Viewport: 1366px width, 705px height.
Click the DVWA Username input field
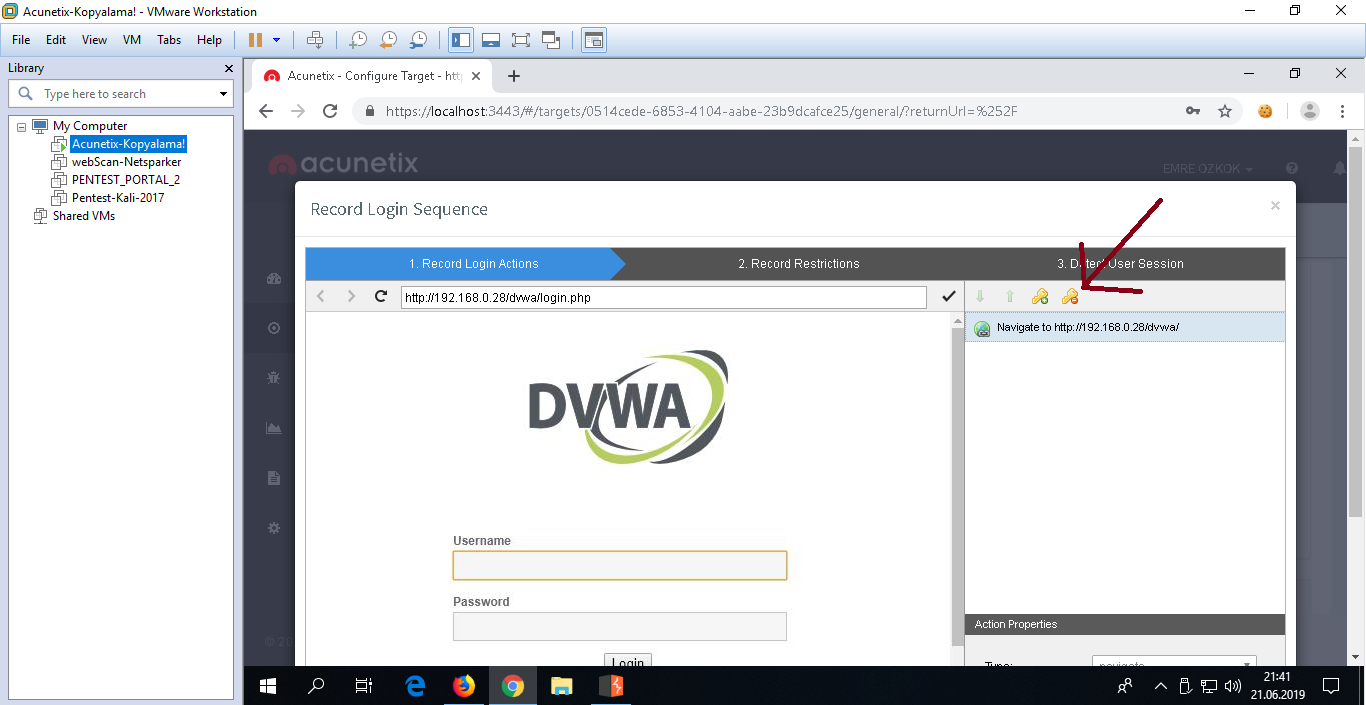pyautogui.click(x=619, y=566)
